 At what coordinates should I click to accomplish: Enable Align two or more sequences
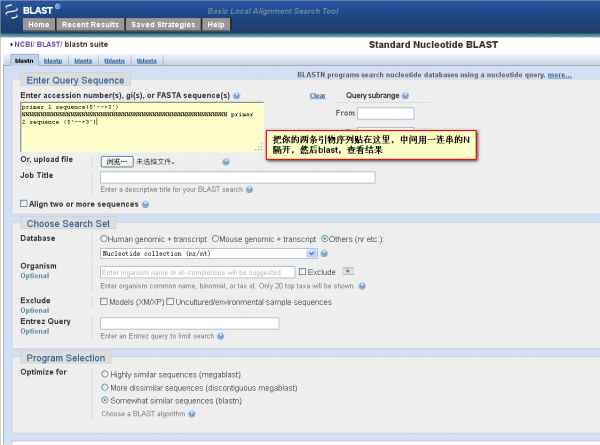[24, 204]
